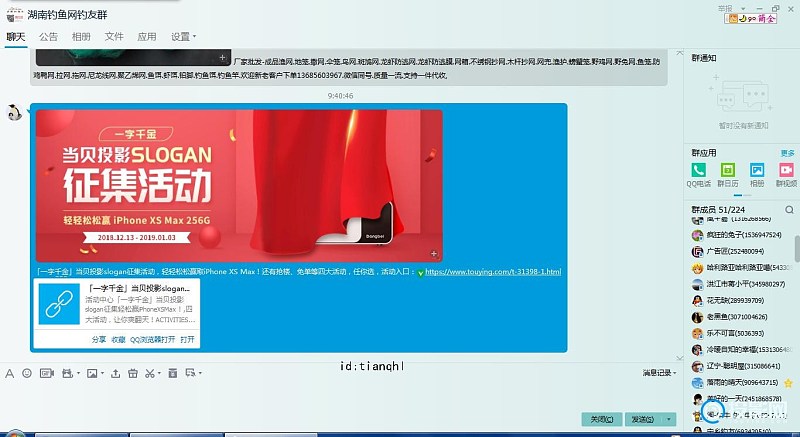Open the touying.com activity link
Viewport: 800px width, 437px height.
coord(493,272)
